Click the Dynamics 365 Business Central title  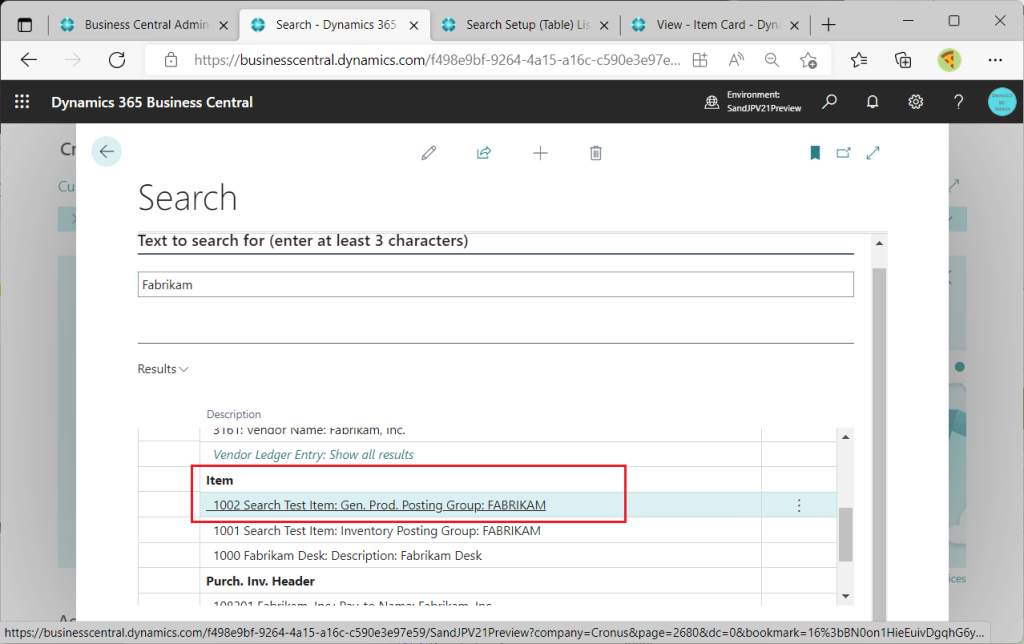(152, 103)
